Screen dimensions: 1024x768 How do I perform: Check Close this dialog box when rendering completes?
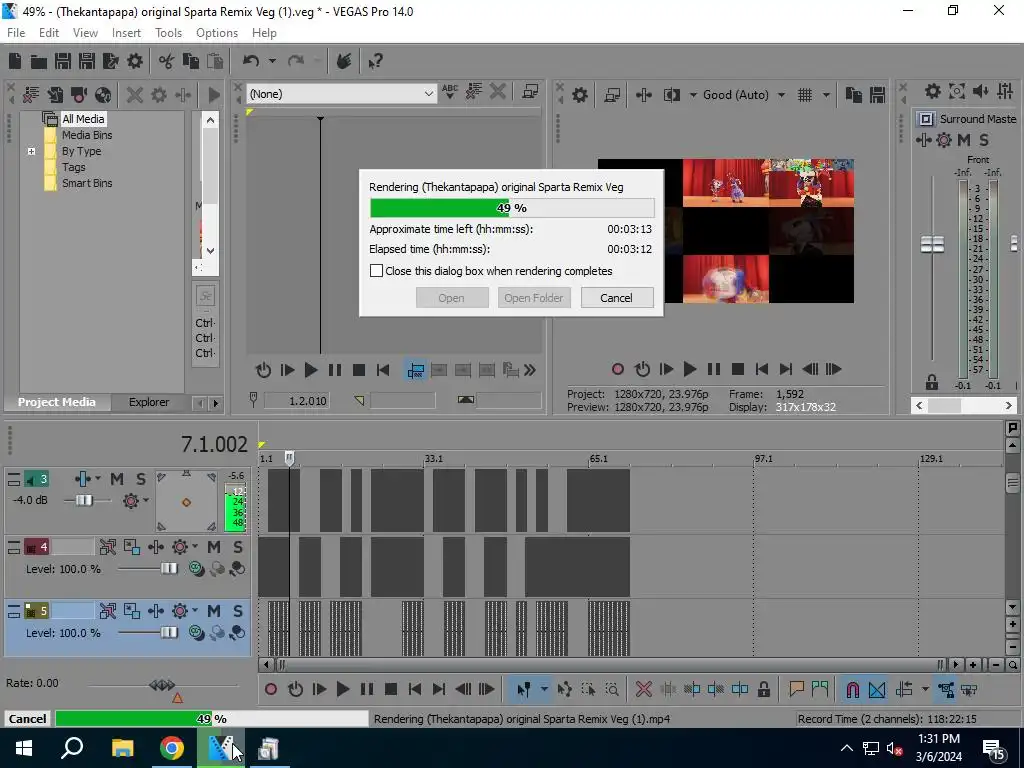click(376, 270)
